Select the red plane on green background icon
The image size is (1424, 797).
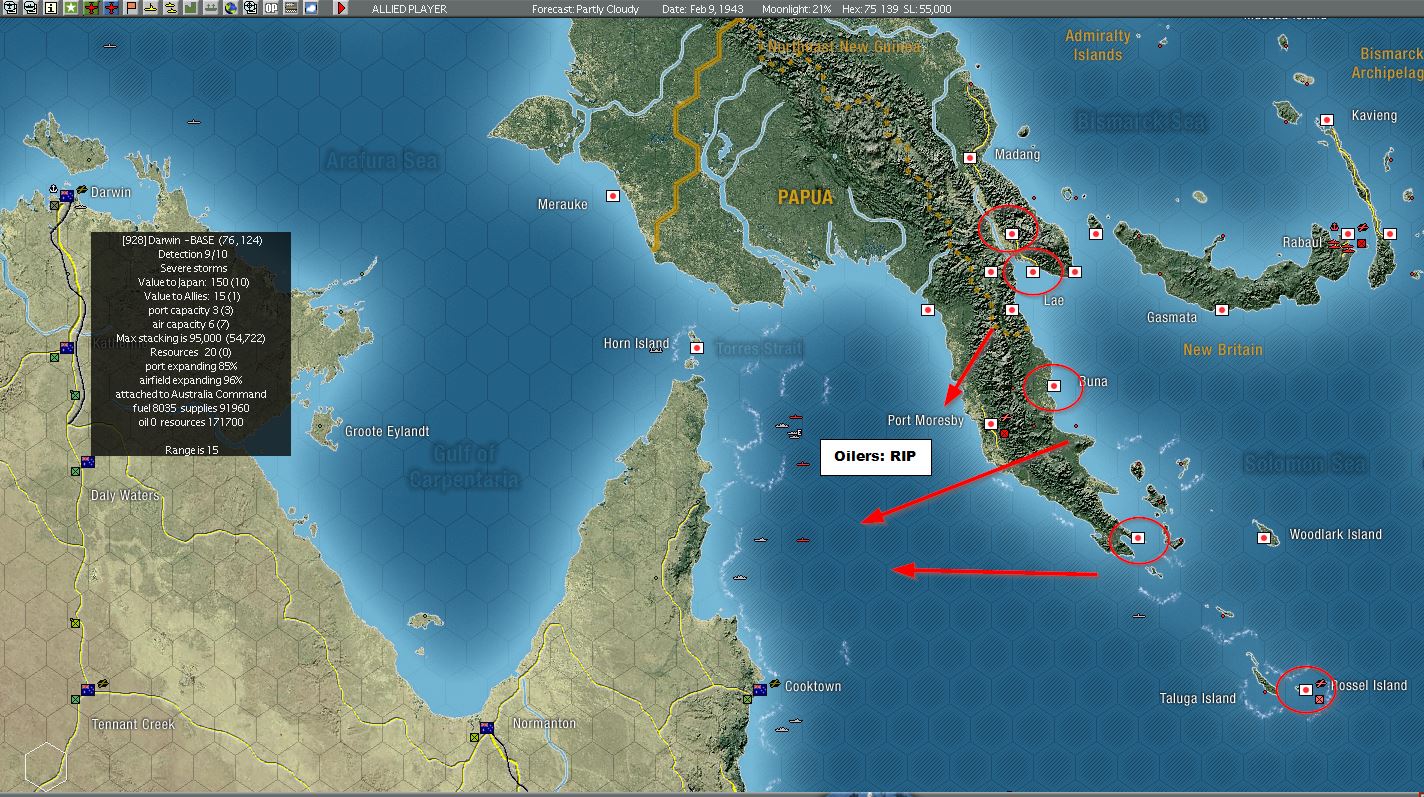(91, 8)
